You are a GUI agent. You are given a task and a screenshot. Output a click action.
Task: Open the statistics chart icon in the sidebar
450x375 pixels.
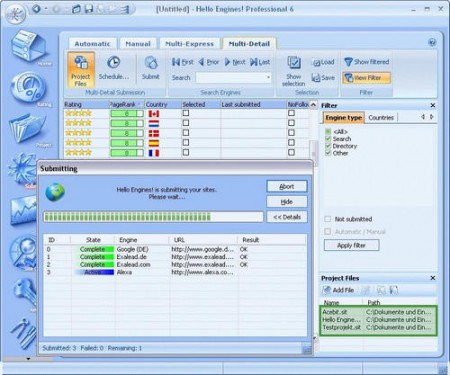(23, 211)
